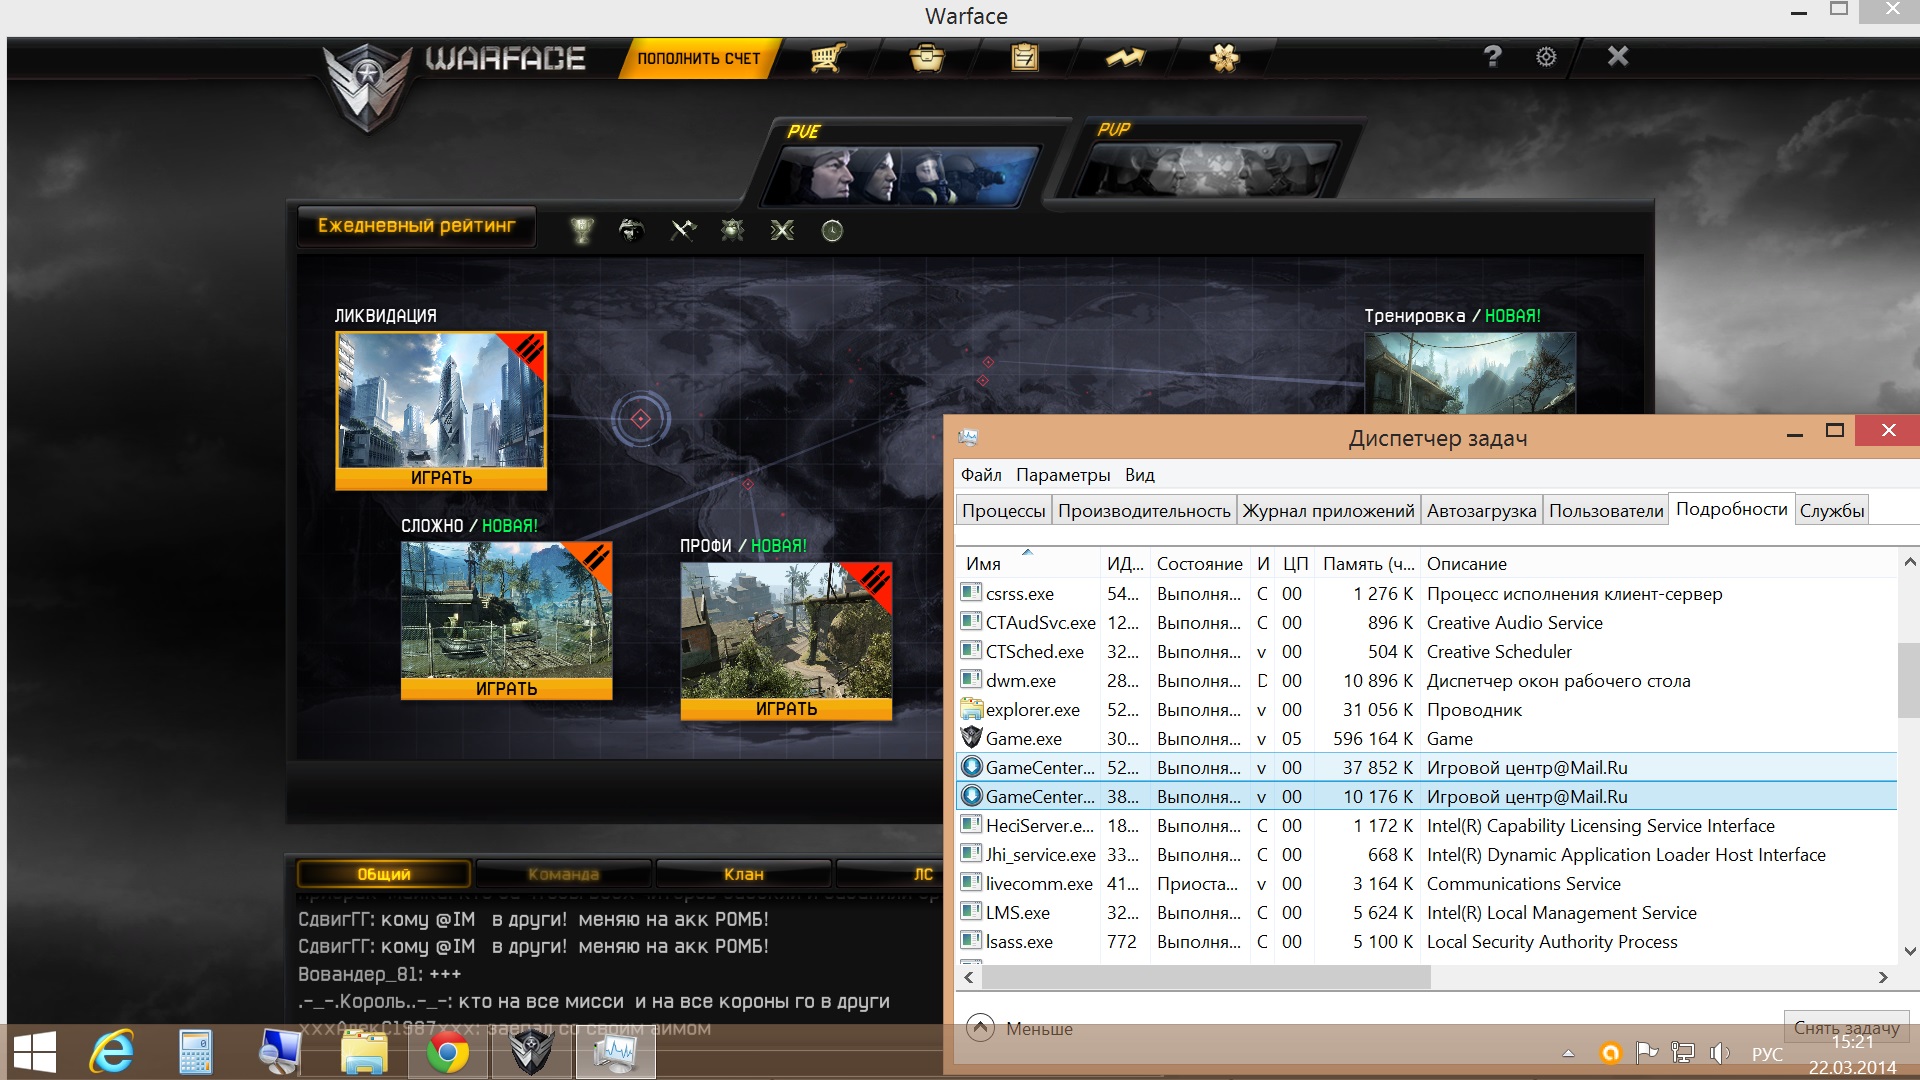Select GameCenter row with 37 852 K memory
This screenshot has width=1920, height=1080.
click(1426, 768)
